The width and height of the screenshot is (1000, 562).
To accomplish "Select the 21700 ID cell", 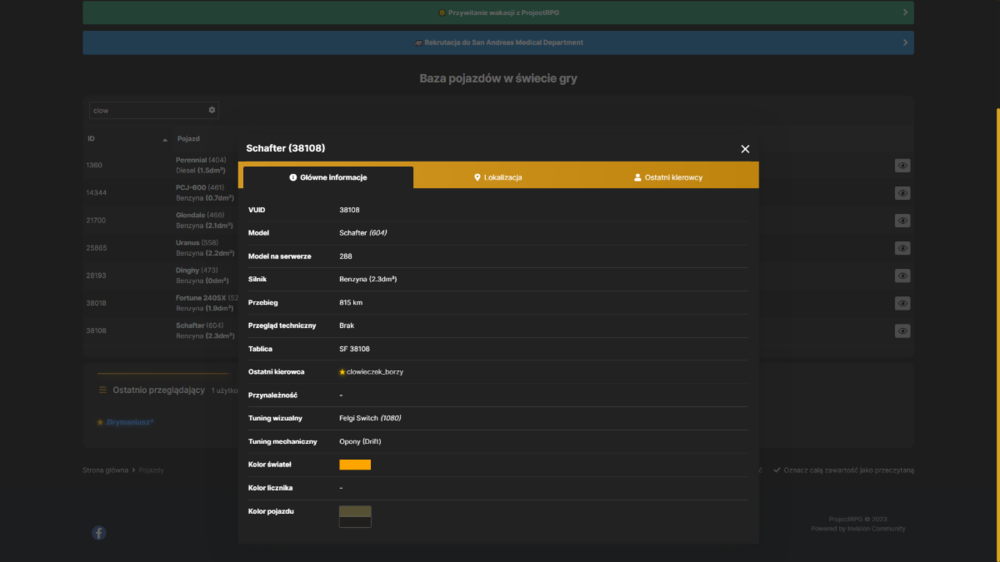I will tap(96, 220).
